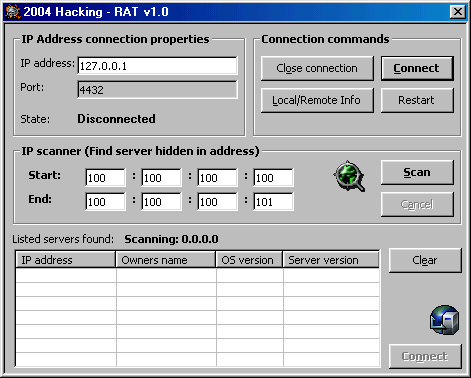Click the 'Scanning: 0.0.0.0' status text
This screenshot has height=378, width=471.
point(171,239)
